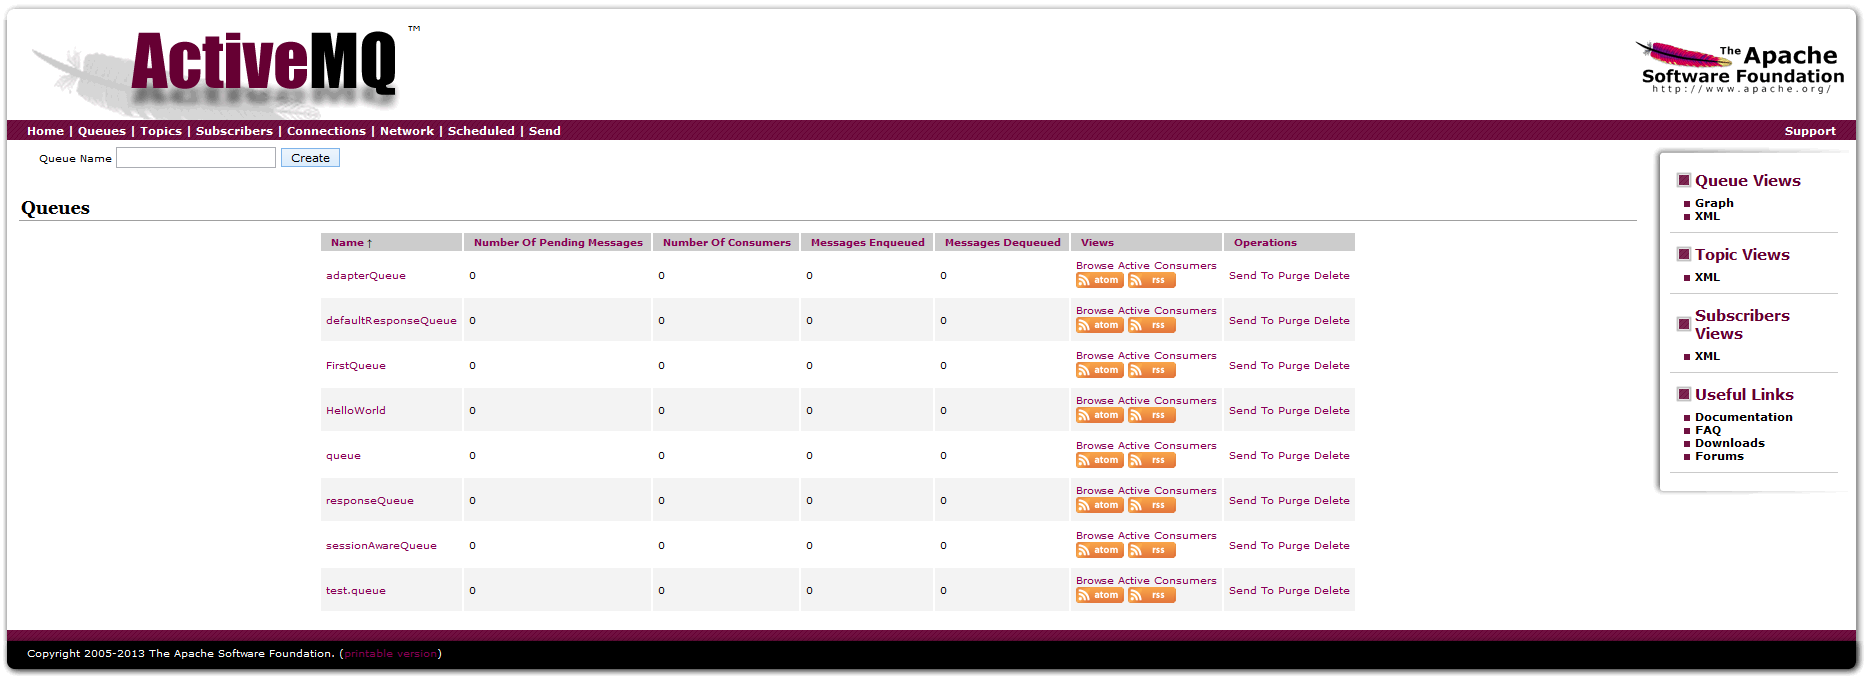Open the Support link in the navigation bar
The width and height of the screenshot is (1865, 682).
point(1810,131)
